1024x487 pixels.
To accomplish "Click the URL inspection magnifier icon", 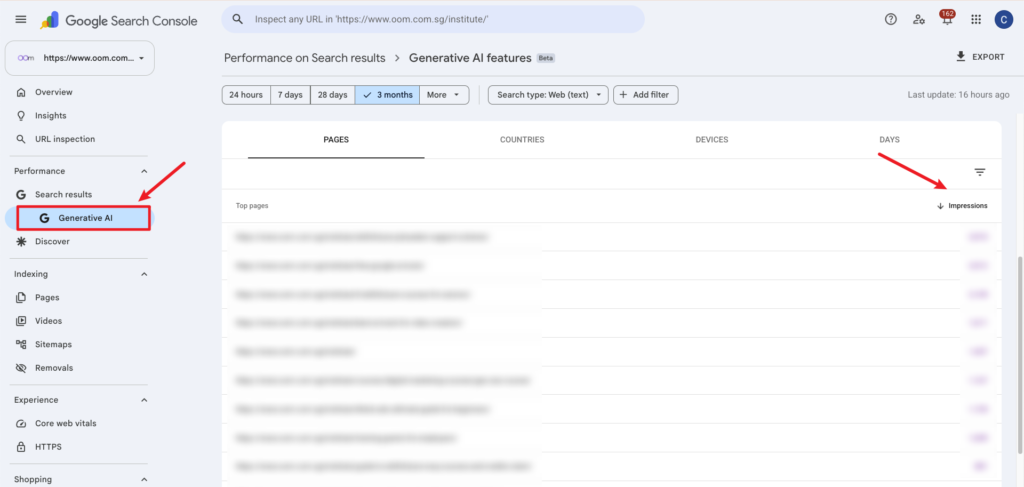I will point(22,139).
